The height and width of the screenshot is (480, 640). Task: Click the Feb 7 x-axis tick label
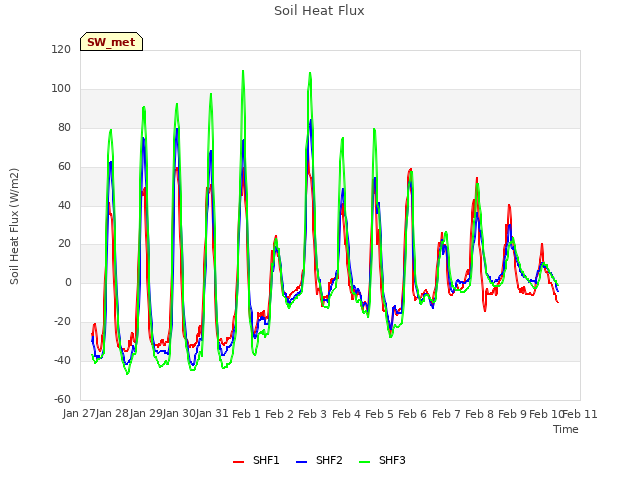click(x=446, y=414)
